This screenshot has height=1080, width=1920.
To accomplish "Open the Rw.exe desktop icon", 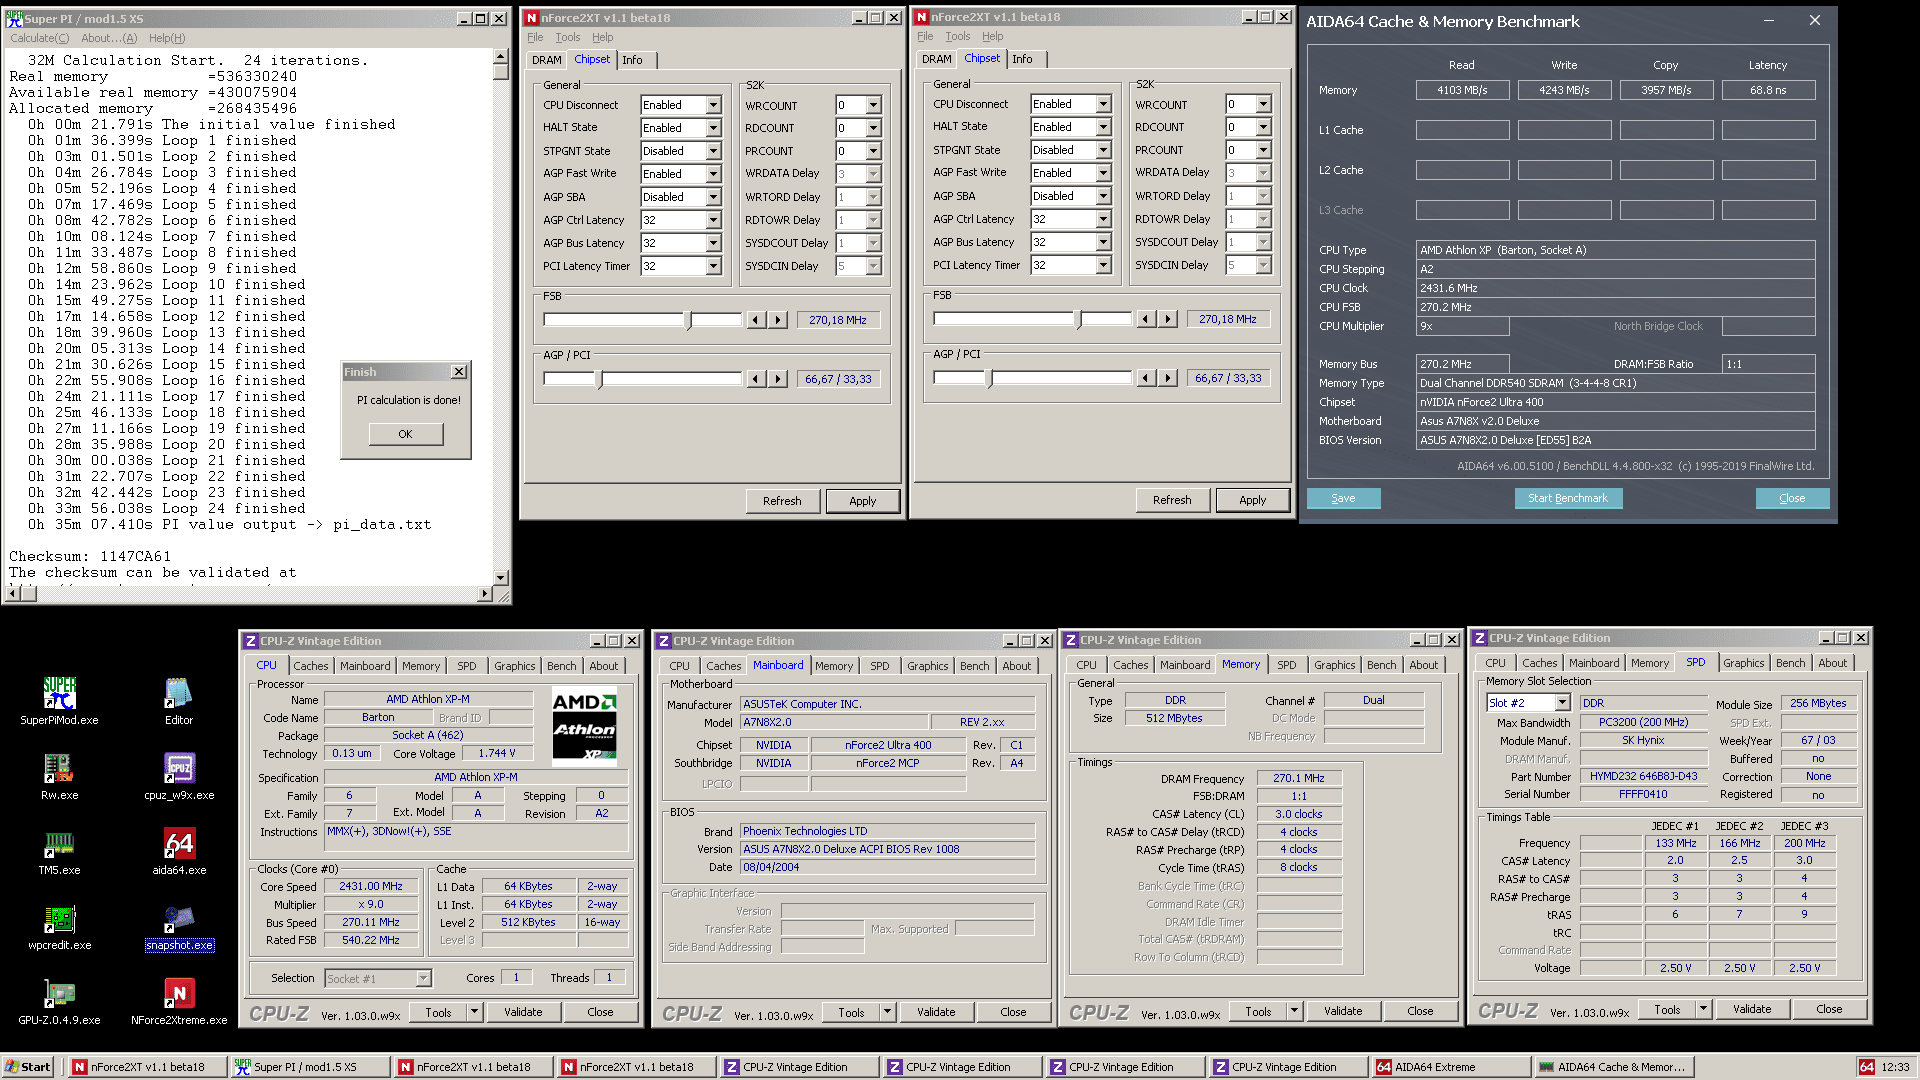I will 59,775.
